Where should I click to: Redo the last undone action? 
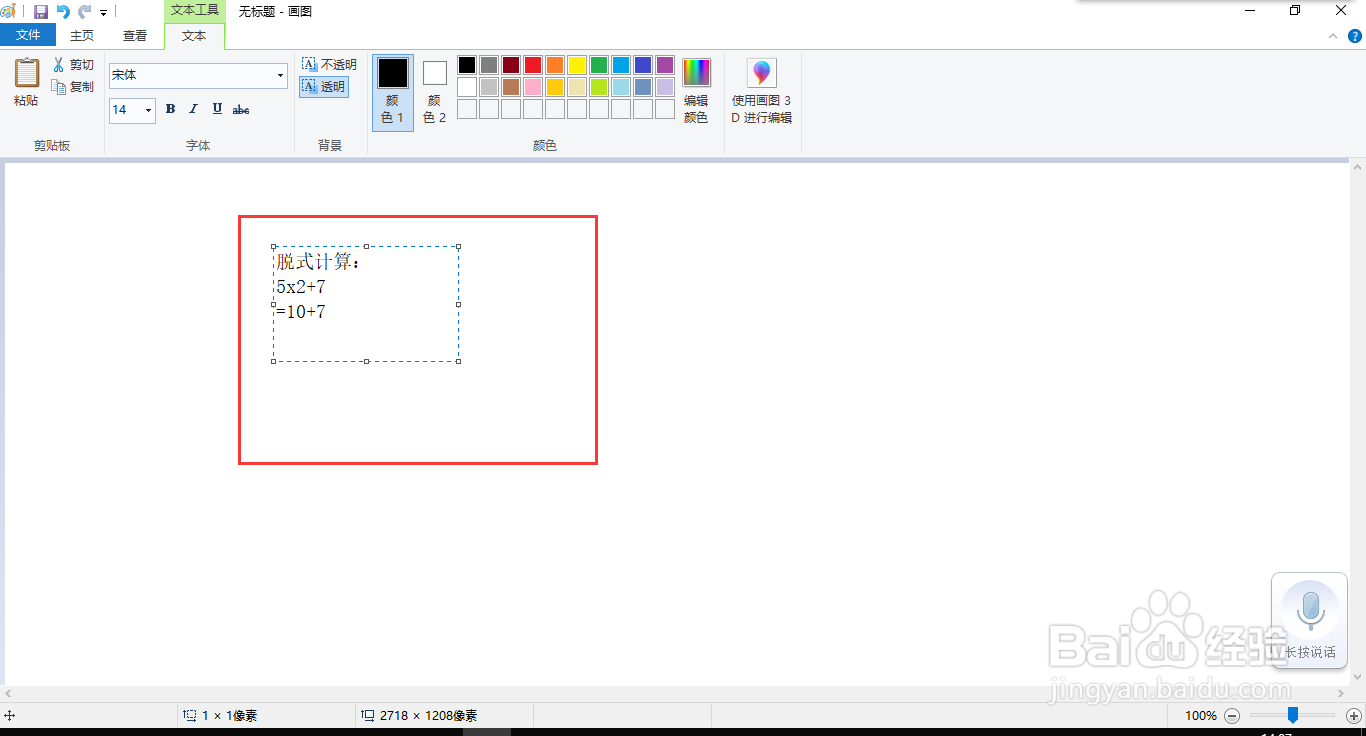[x=85, y=12]
